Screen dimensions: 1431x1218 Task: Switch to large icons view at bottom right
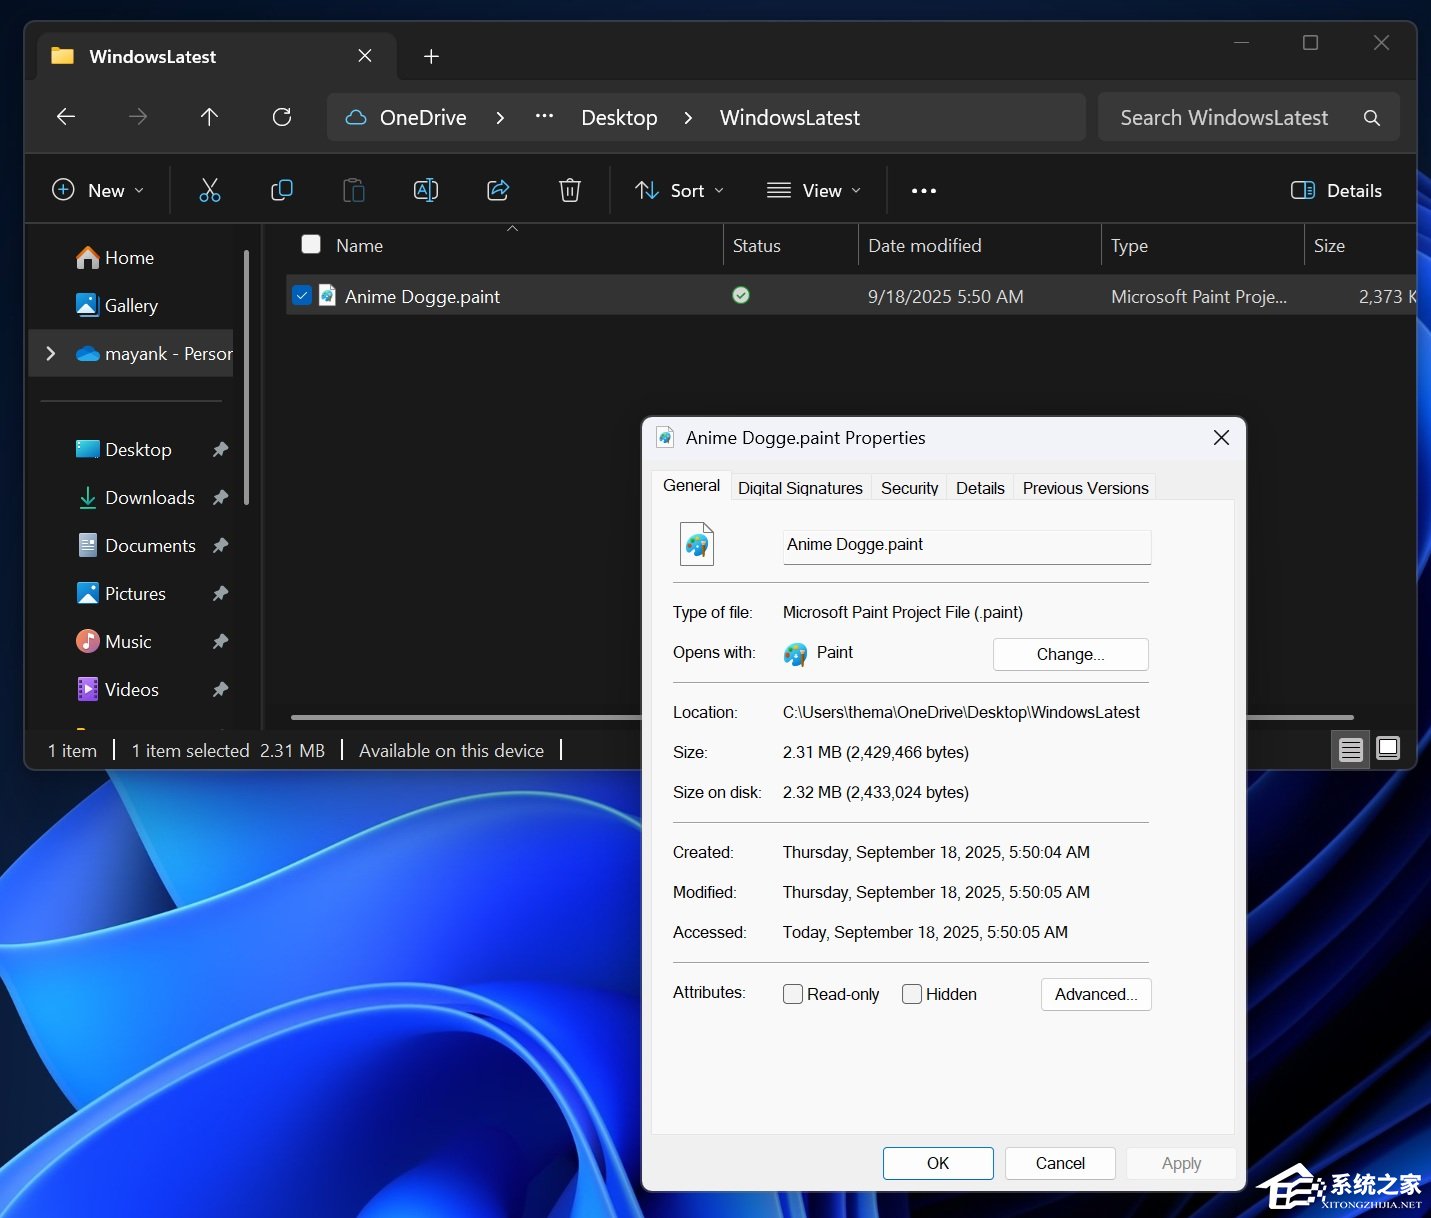tap(1388, 748)
